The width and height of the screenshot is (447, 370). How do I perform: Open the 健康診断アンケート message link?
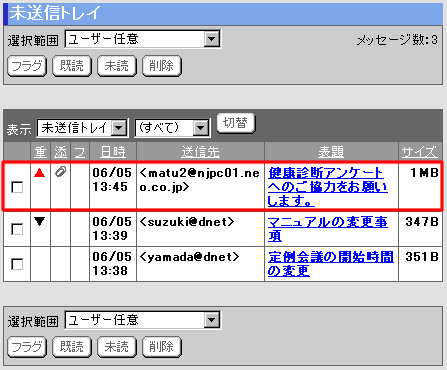(x=328, y=187)
